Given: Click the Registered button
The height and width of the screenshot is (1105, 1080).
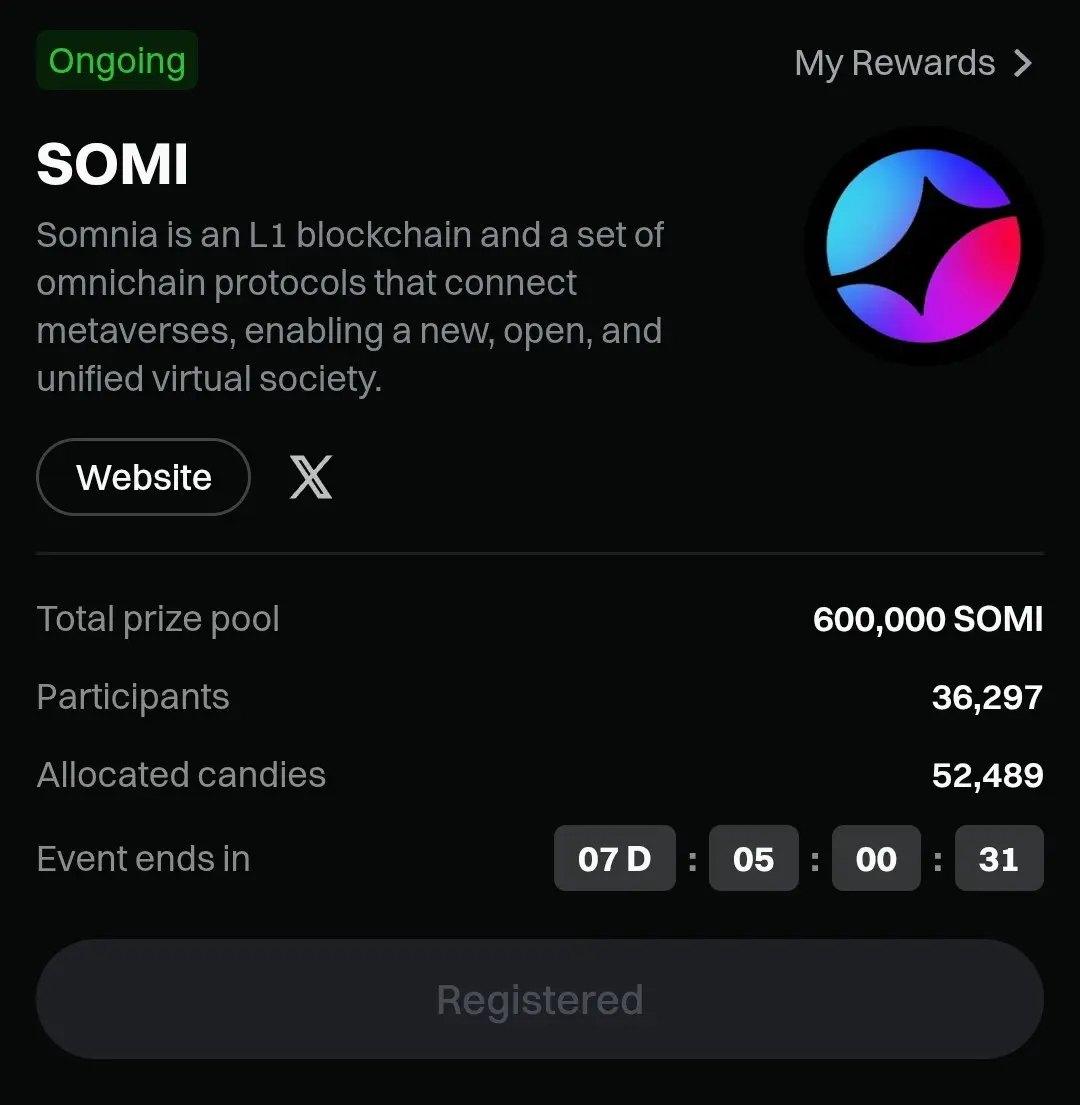Looking at the screenshot, I should tap(540, 999).
